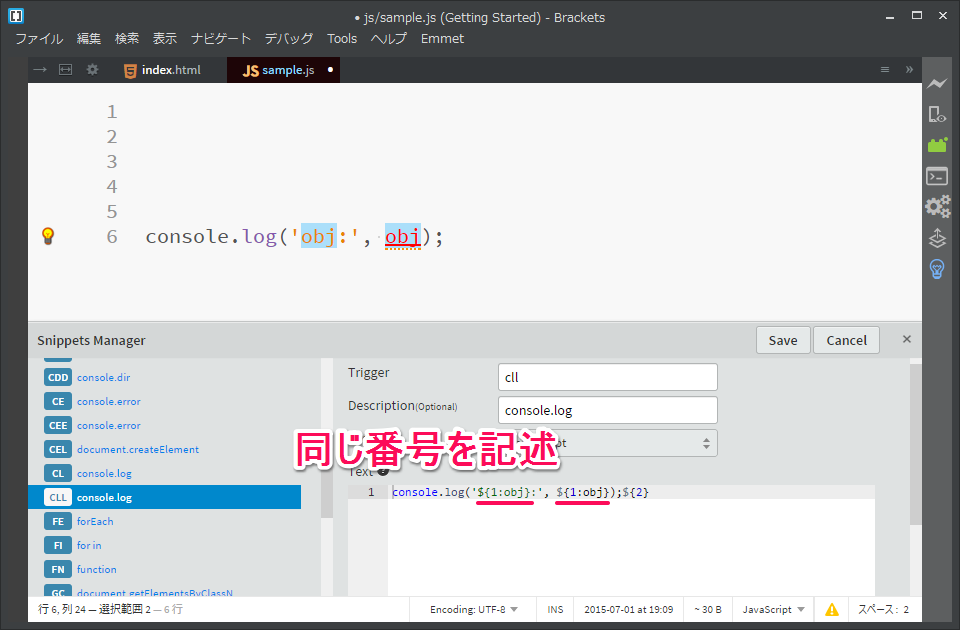This screenshot has height=630, width=960.
Task: Save the snippet with the Save button
Action: pos(783,340)
